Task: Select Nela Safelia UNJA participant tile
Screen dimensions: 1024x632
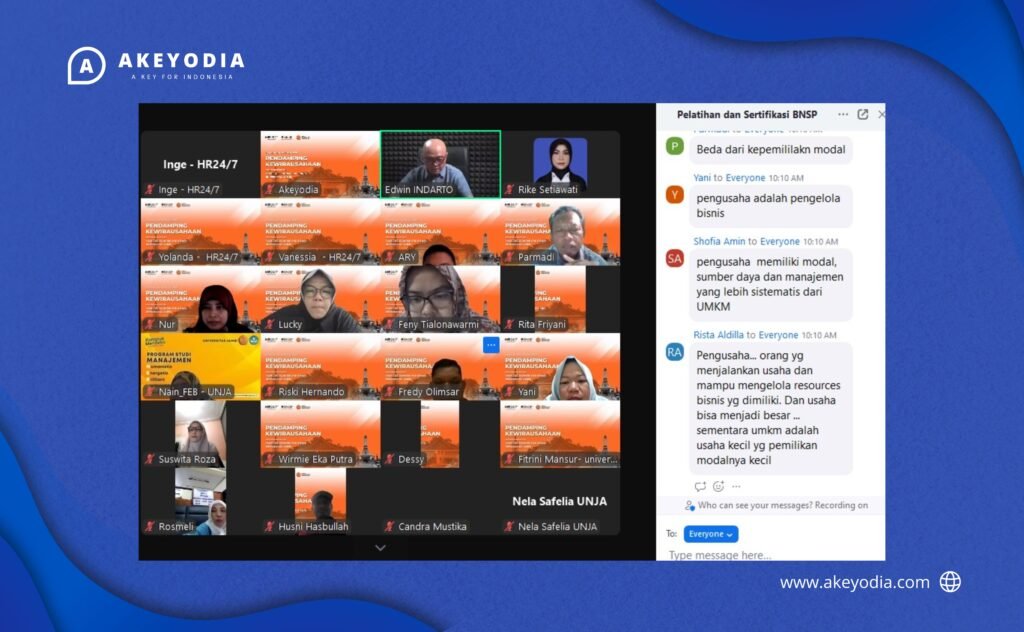Action: click(560, 501)
